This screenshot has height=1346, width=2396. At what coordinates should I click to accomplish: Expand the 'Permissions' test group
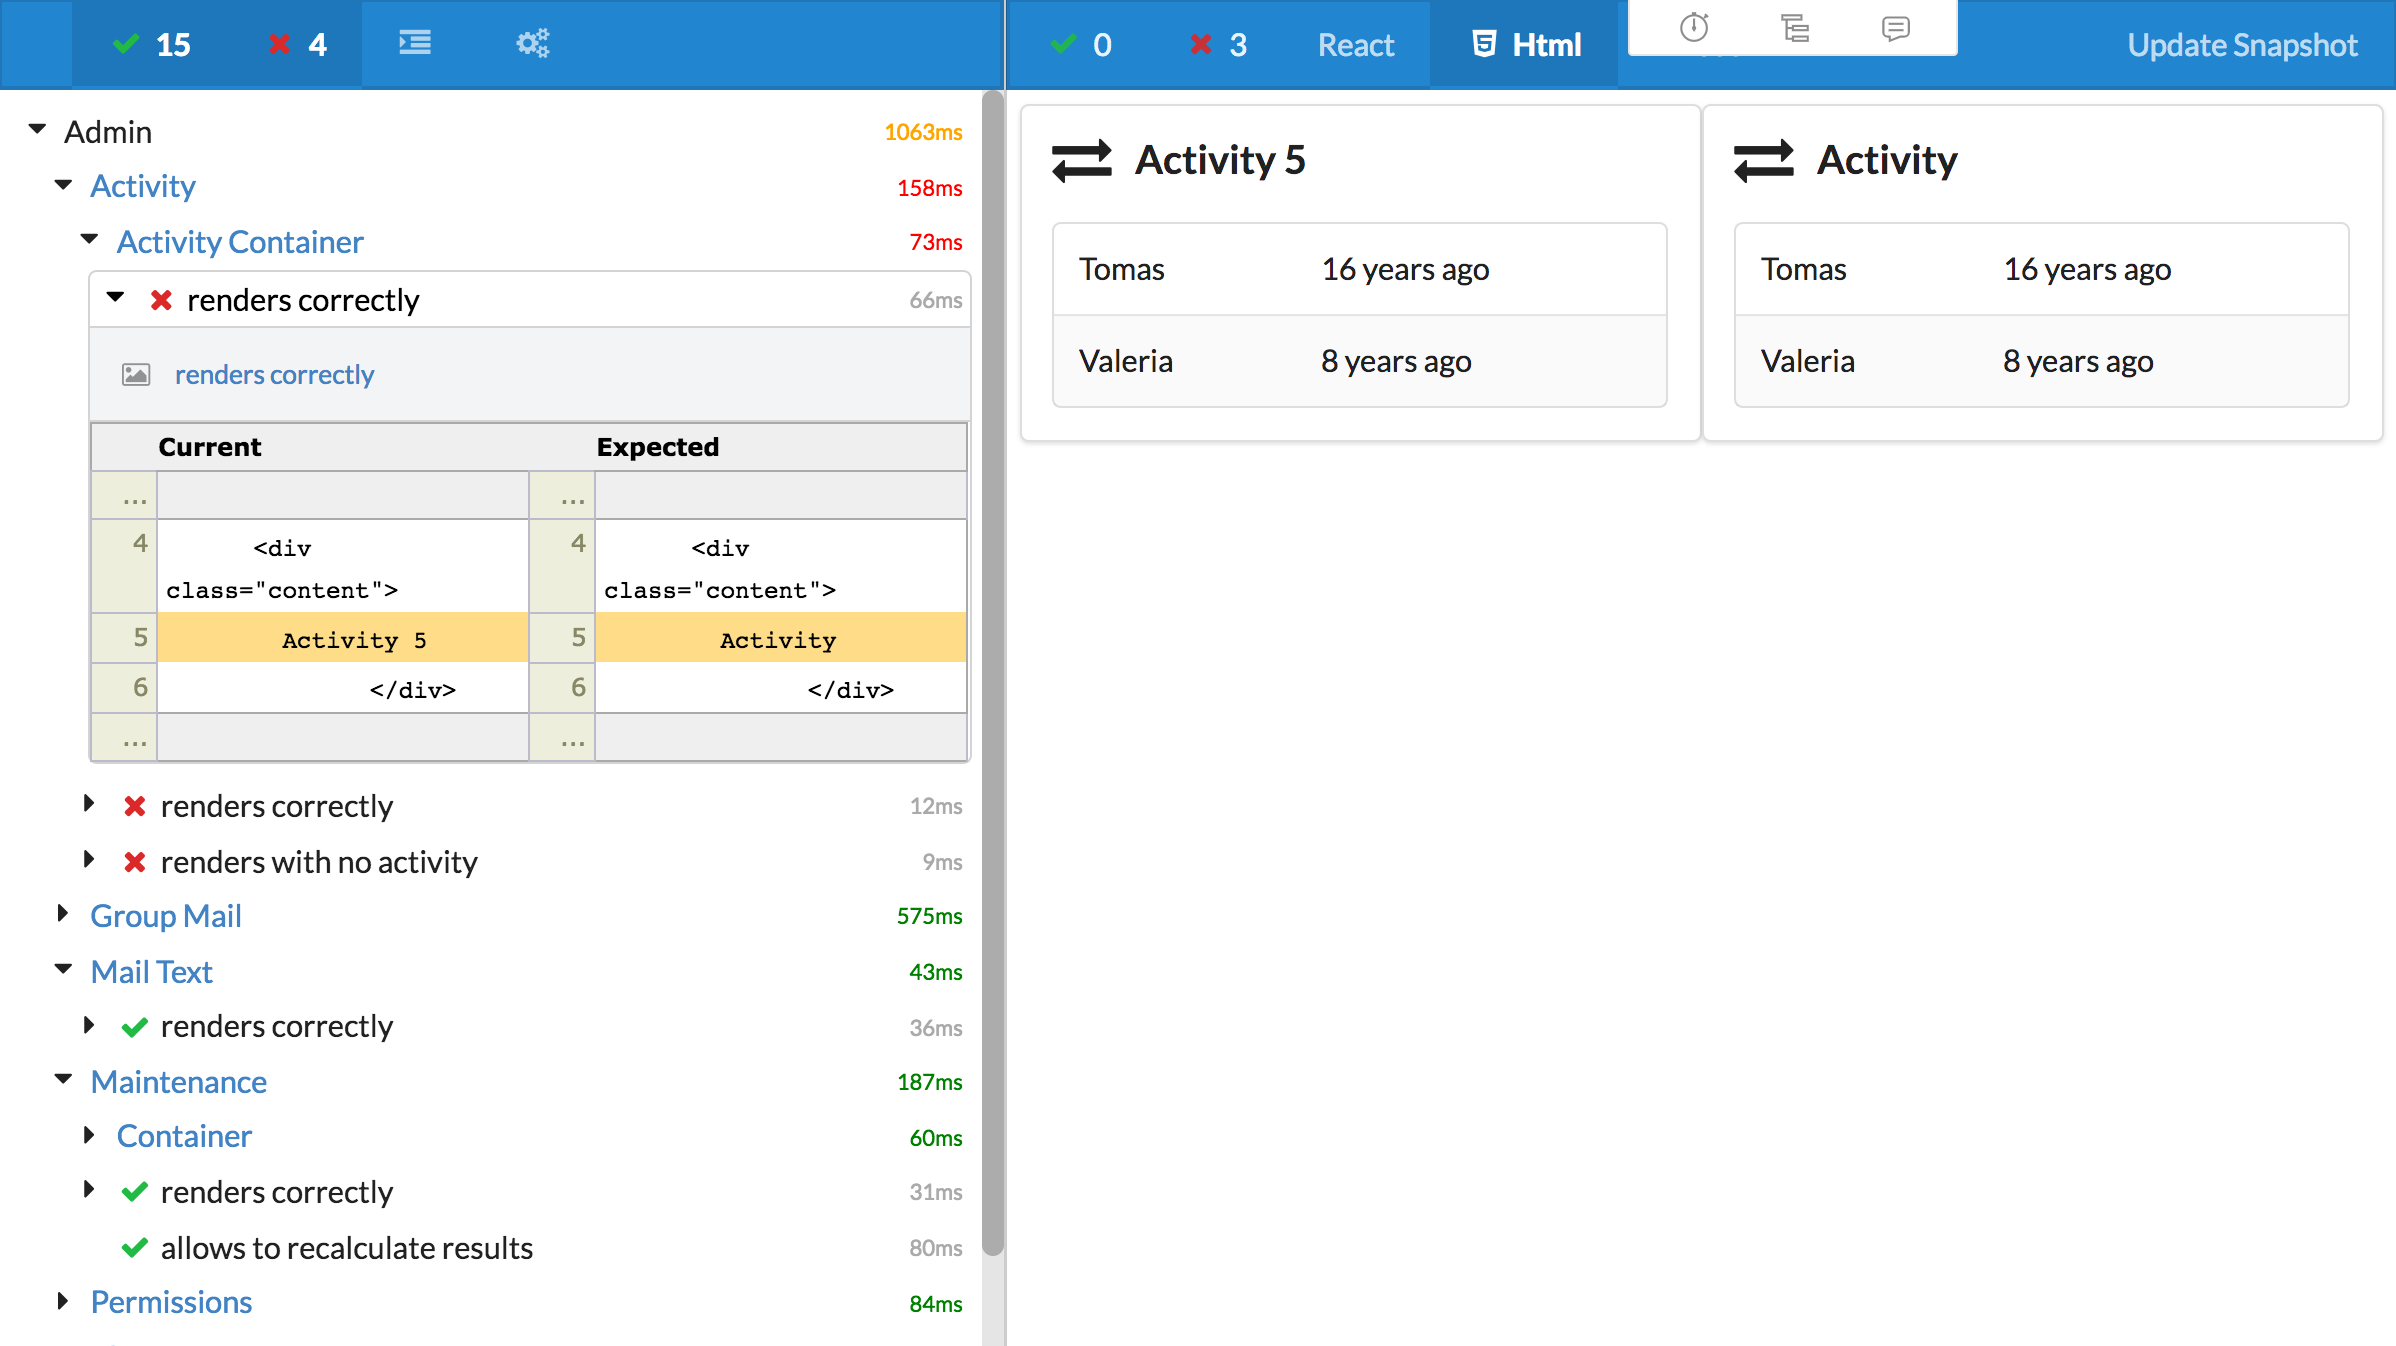click(62, 1299)
